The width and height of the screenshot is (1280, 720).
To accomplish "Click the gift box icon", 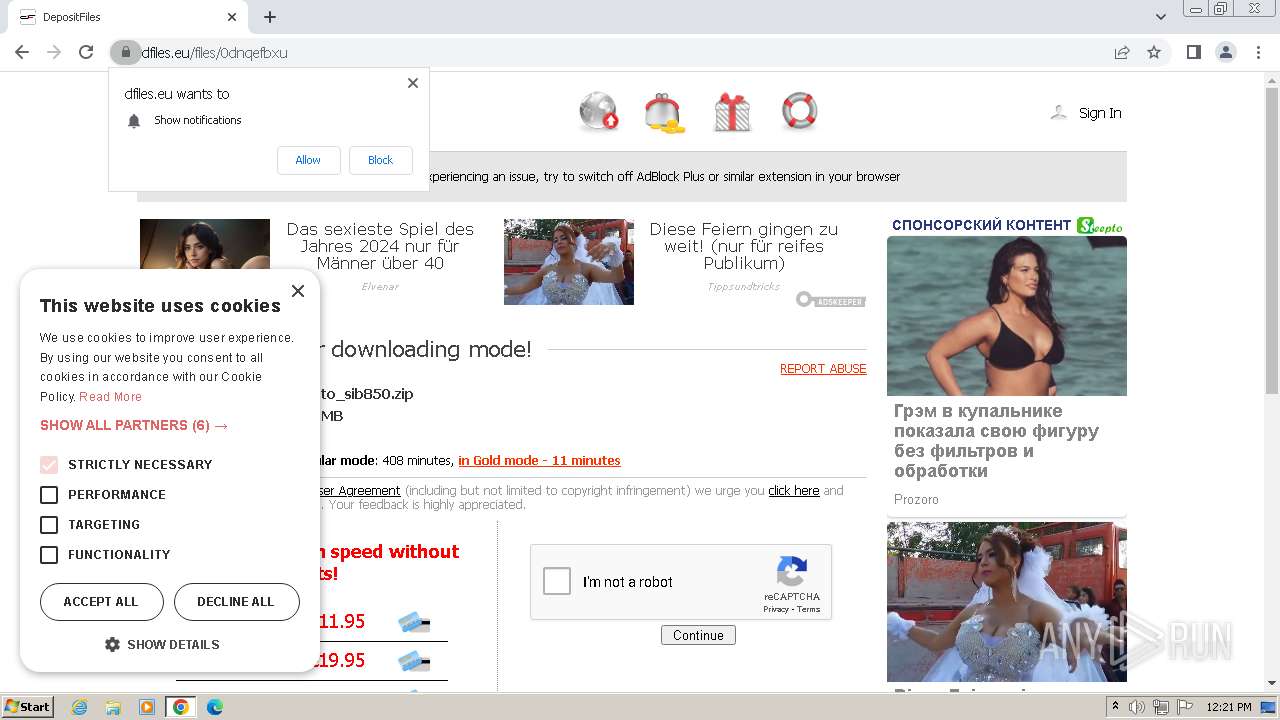I will (732, 112).
